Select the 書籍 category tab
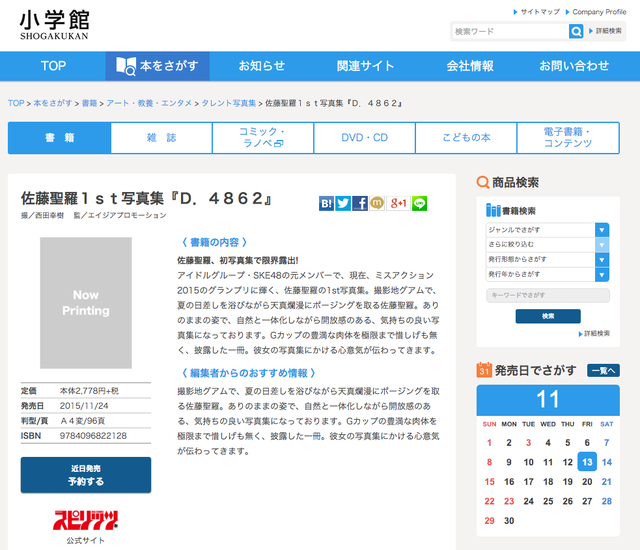The height and width of the screenshot is (550, 640). click(60, 138)
